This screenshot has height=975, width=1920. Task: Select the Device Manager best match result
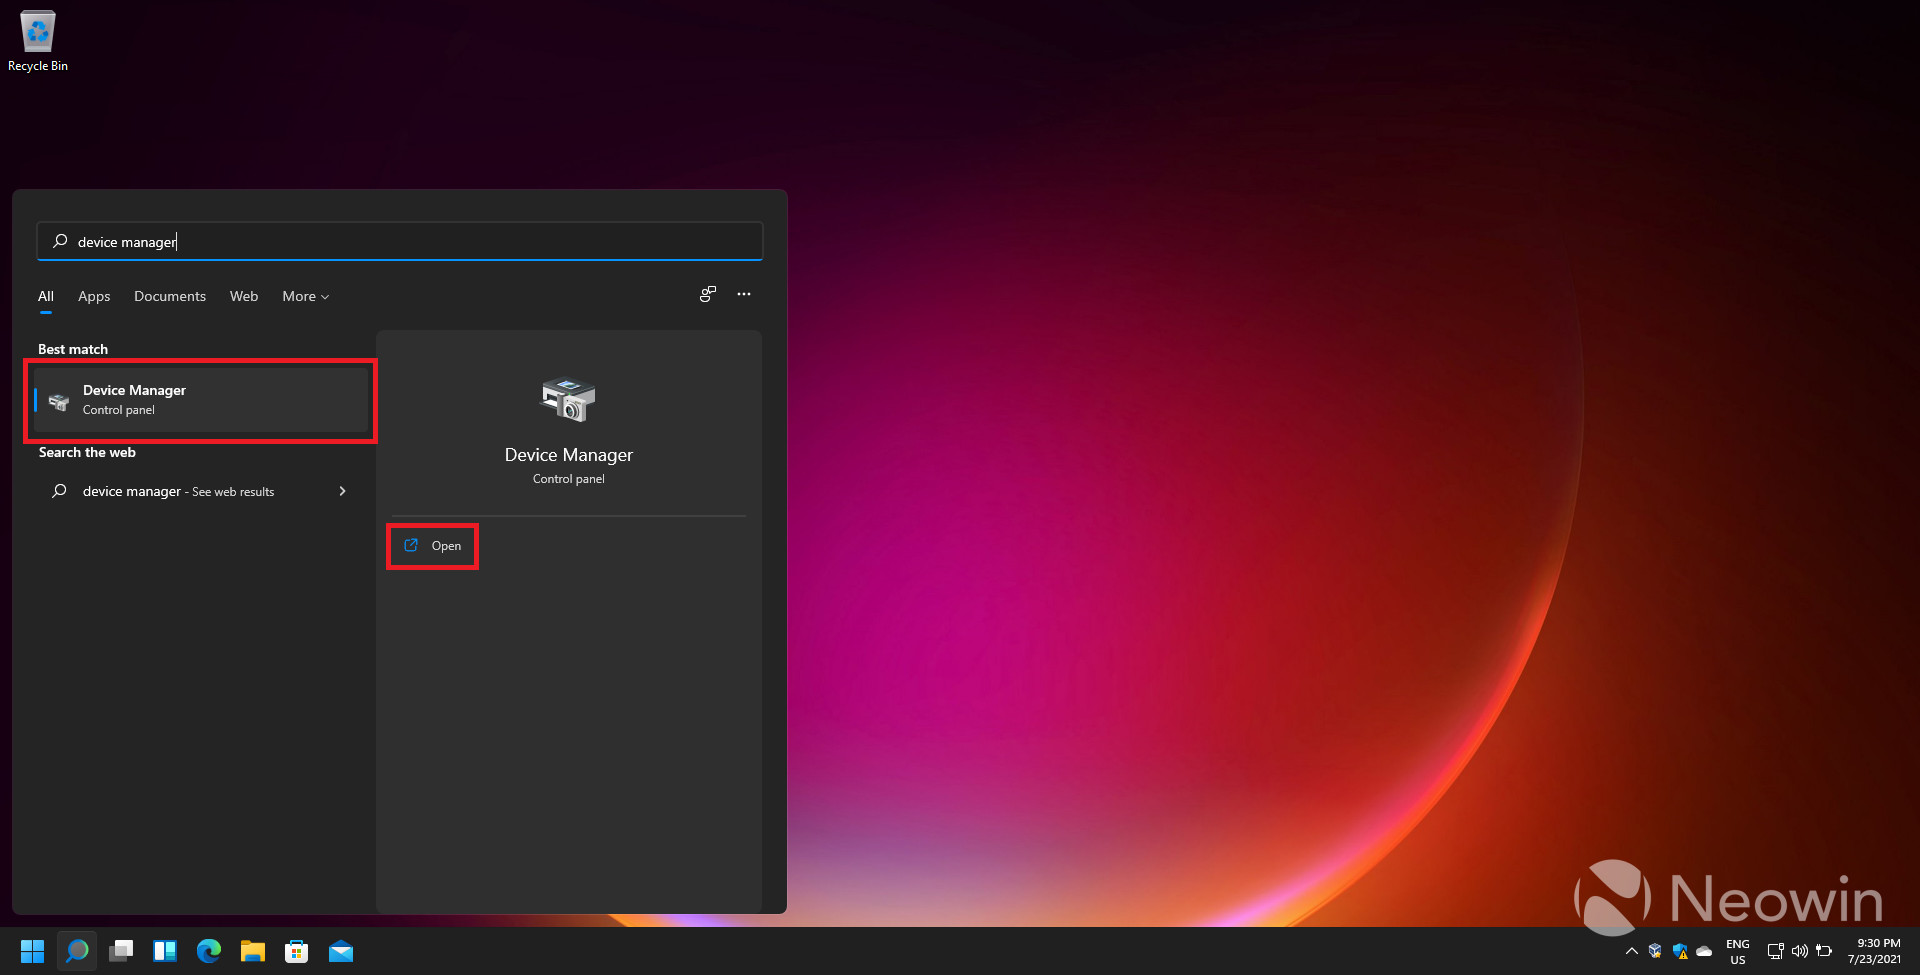pyautogui.click(x=201, y=400)
